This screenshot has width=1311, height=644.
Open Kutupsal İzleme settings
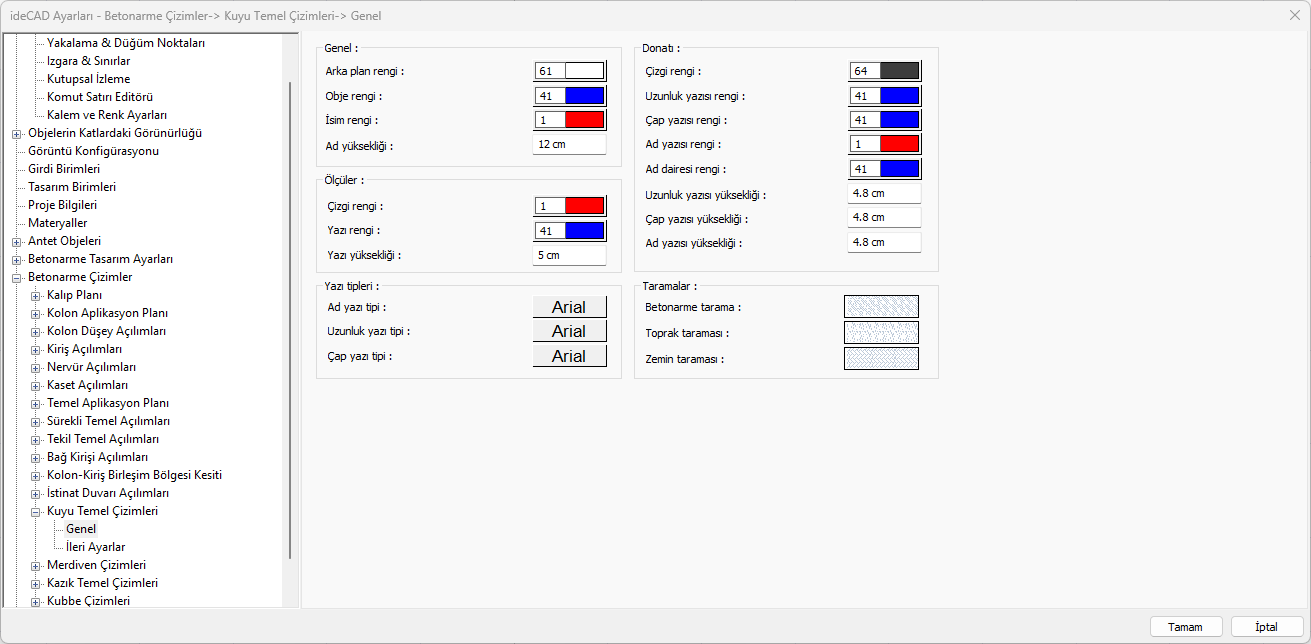point(88,79)
